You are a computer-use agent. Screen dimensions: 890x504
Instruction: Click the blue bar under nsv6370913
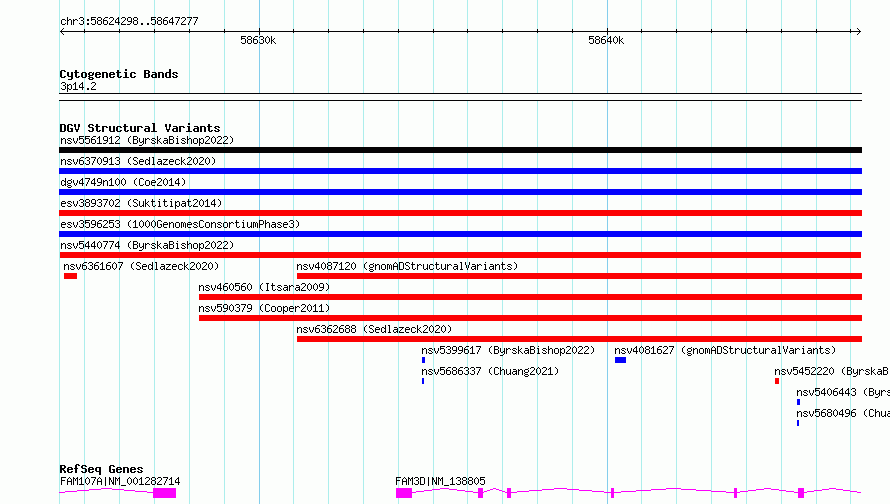[460, 171]
